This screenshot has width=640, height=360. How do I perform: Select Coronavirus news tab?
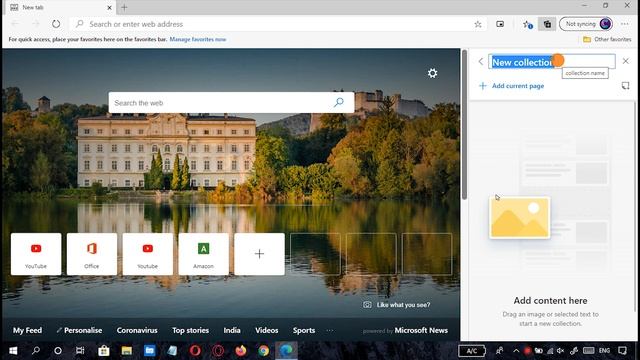(x=137, y=330)
